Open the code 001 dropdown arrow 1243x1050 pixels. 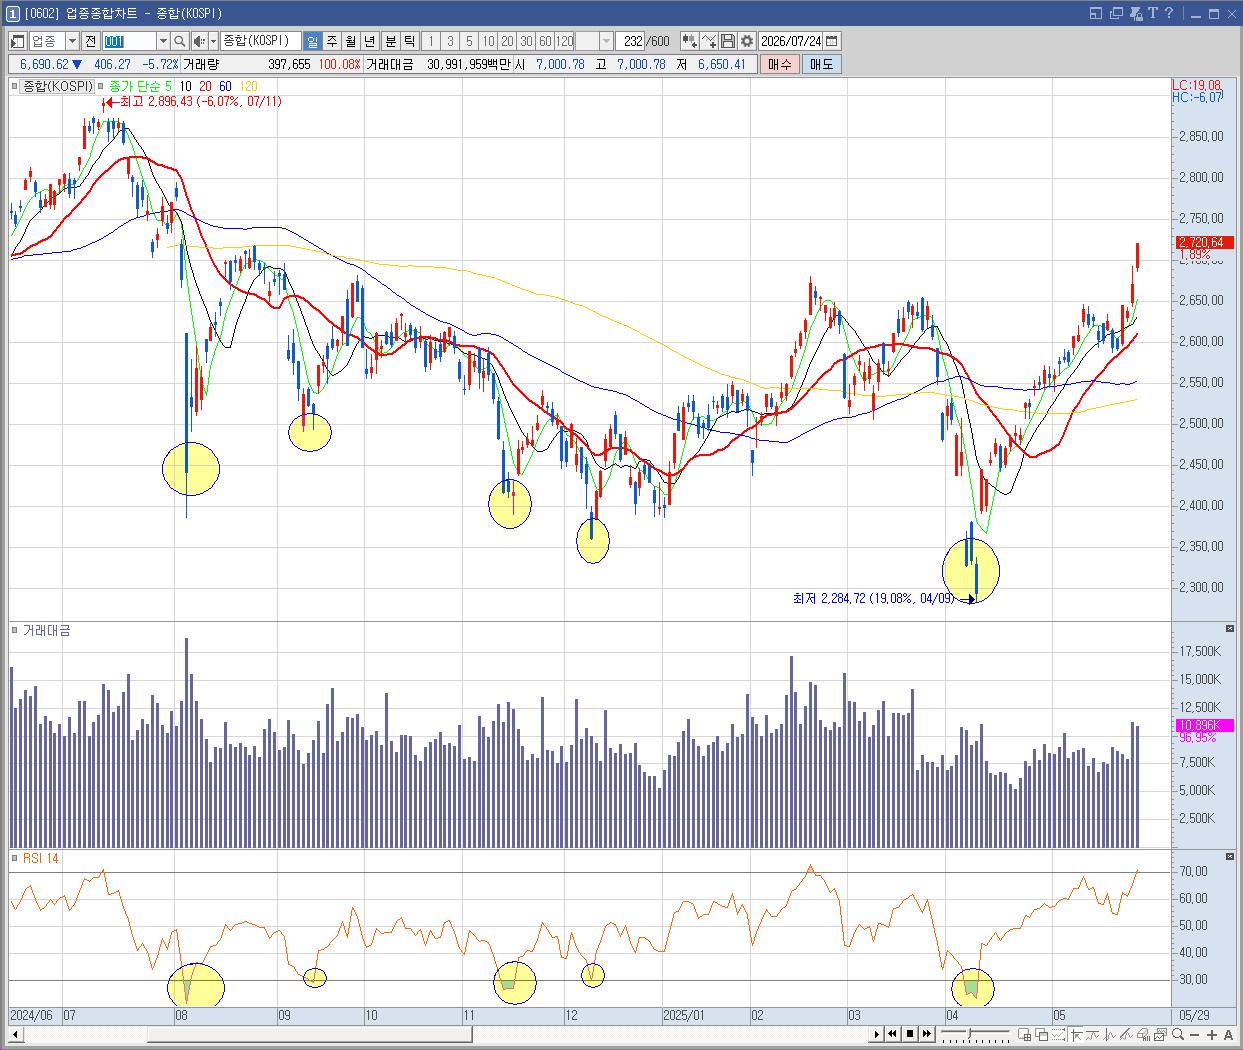(163, 41)
